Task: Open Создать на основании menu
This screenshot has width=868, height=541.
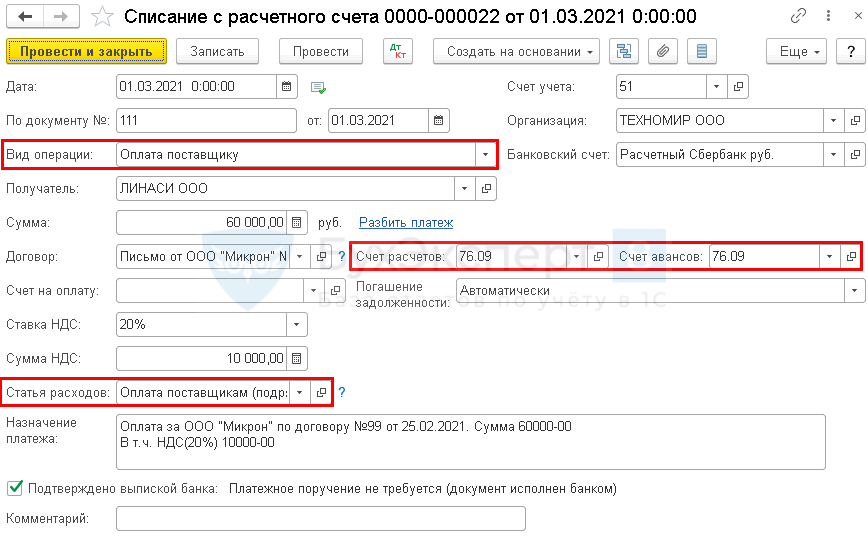Action: pyautogui.click(x=516, y=51)
